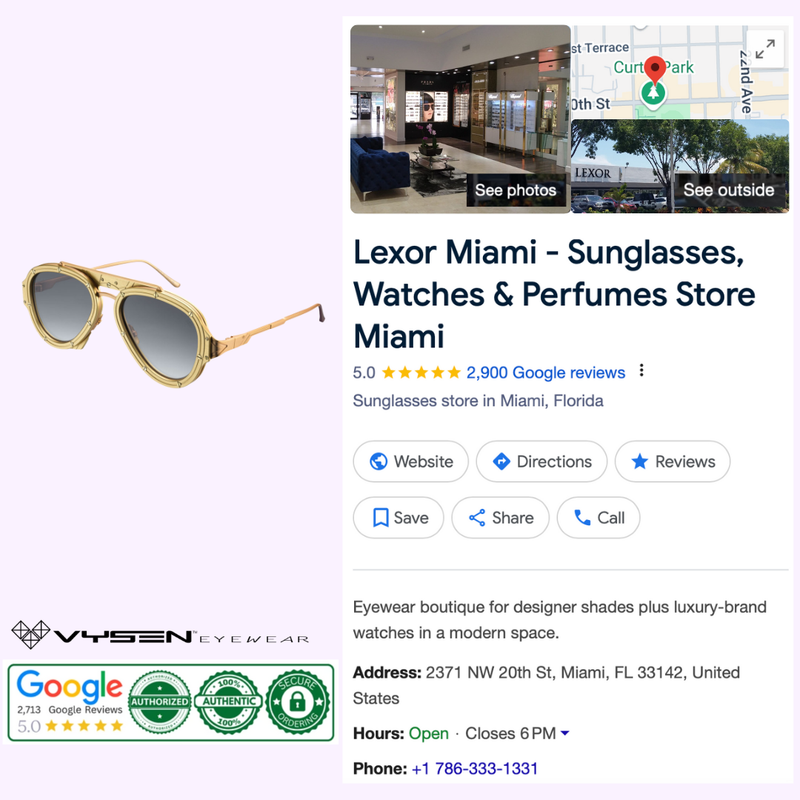Open See outside street view thumbnail
Viewport: 800px width, 800px height.
680,166
